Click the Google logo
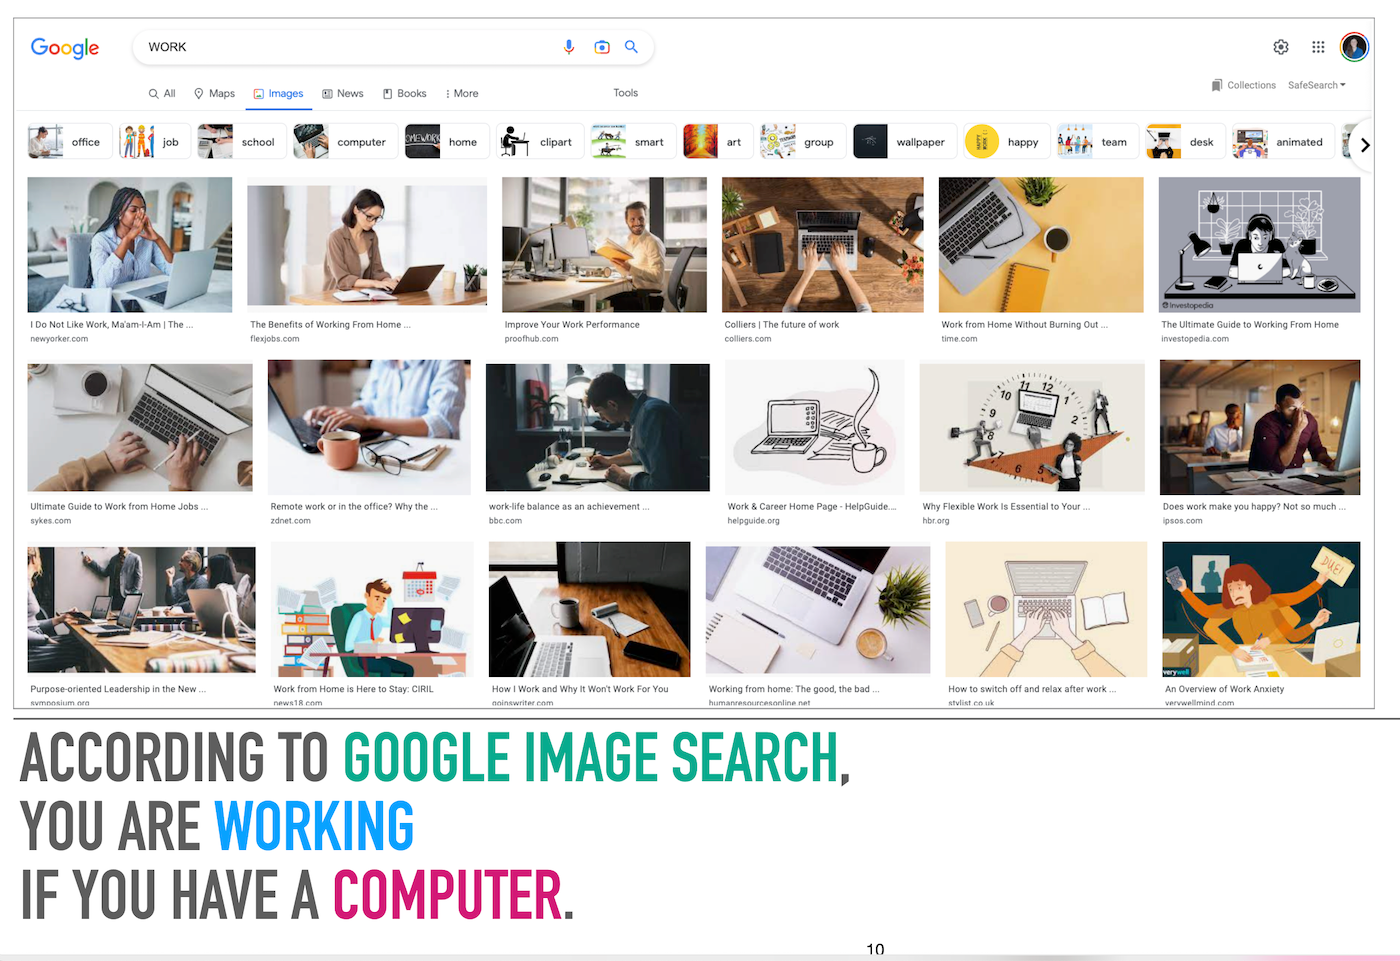Screen dimensions: 1400x961 [65, 48]
